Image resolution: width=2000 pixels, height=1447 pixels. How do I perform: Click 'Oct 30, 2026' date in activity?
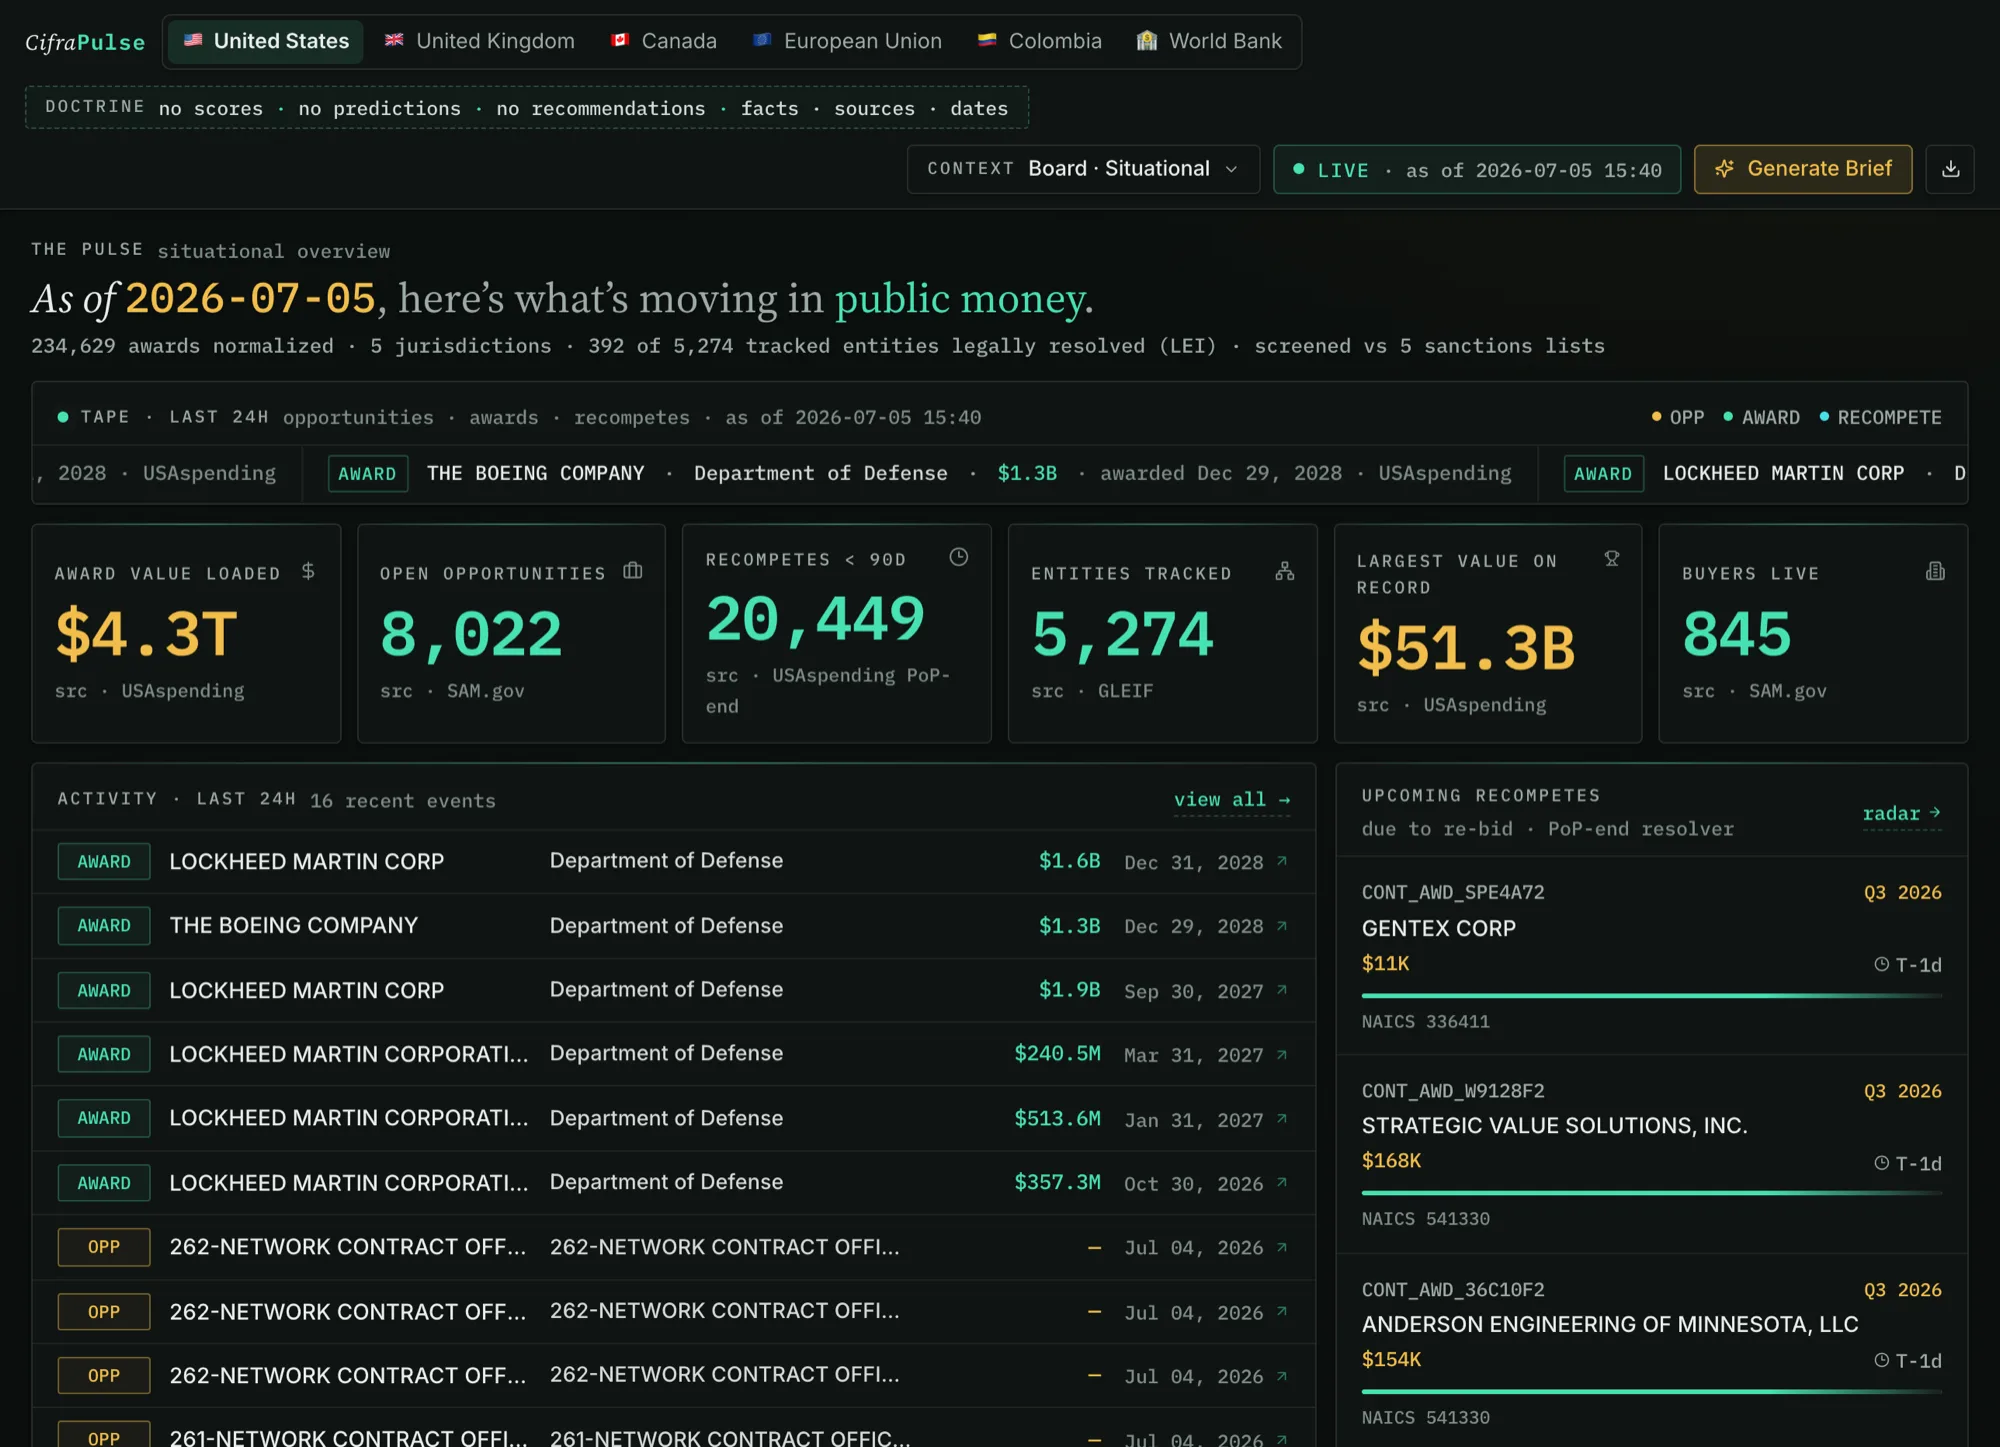[1194, 1184]
